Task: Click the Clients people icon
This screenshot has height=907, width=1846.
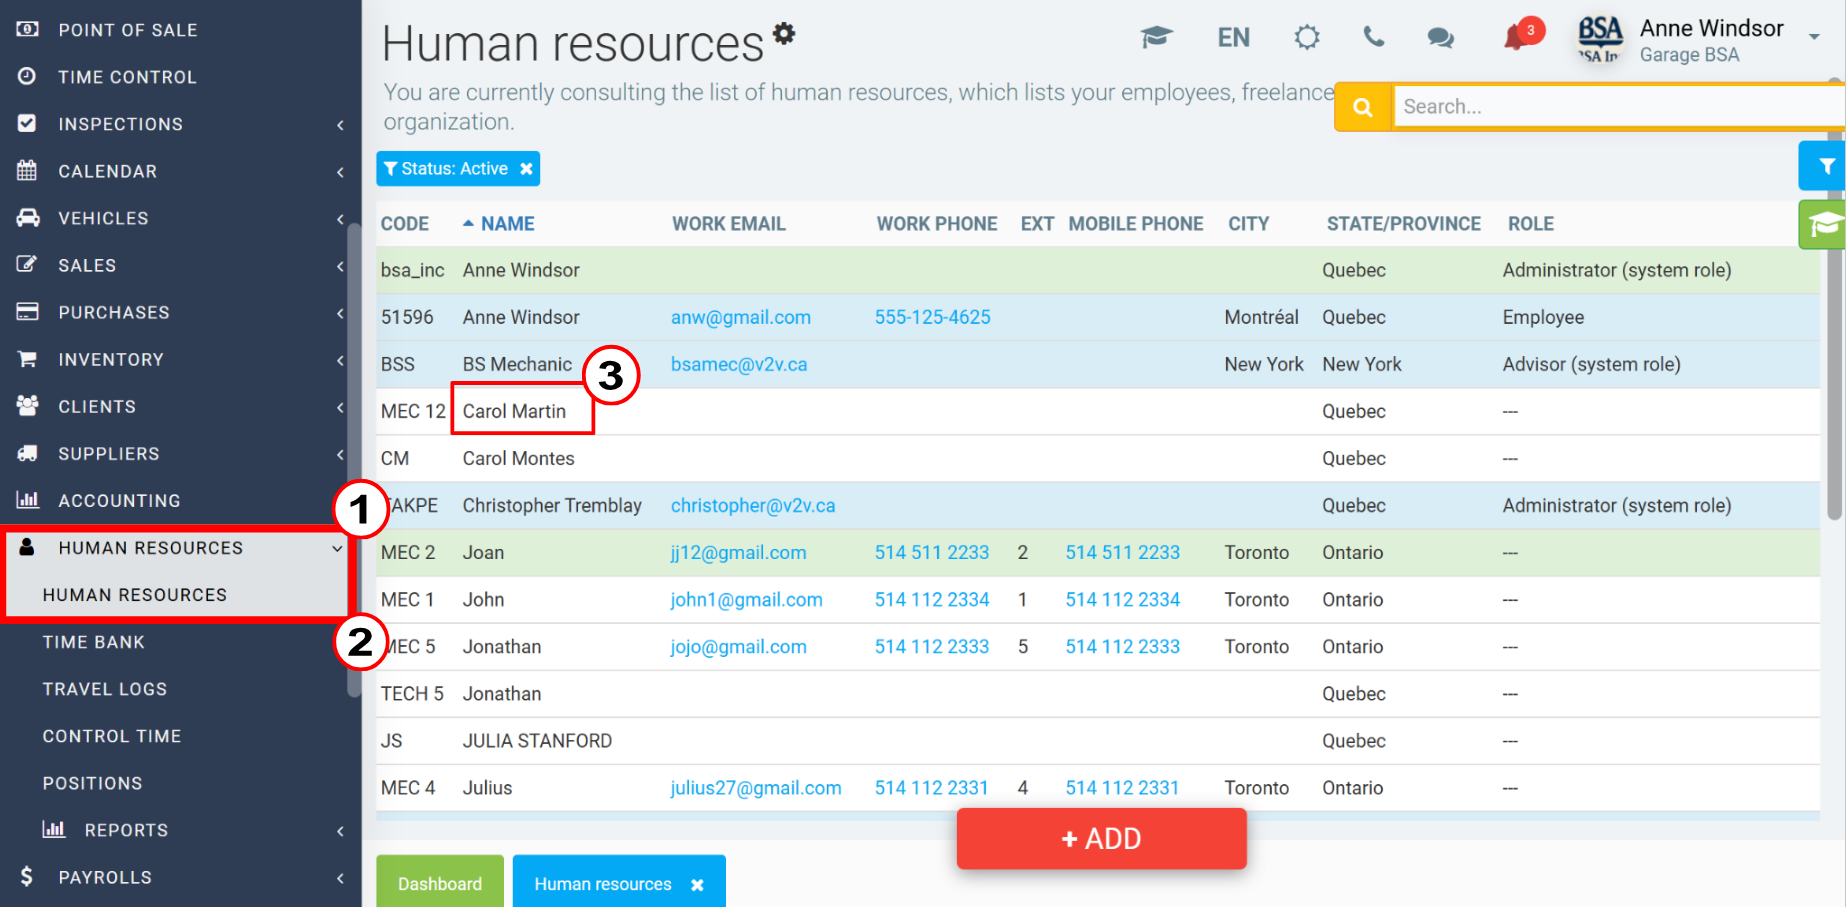Action: [x=27, y=405]
